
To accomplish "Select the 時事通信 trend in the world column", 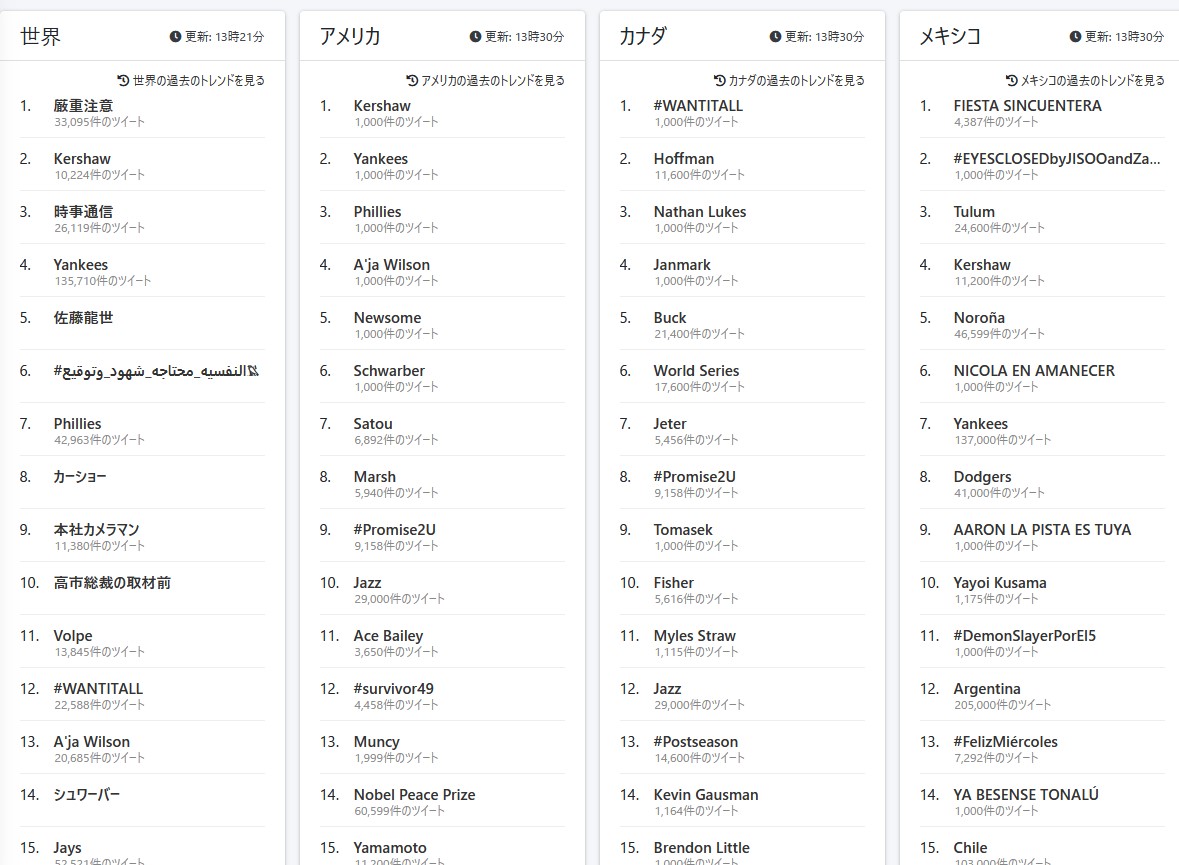I will pyautogui.click(x=83, y=211).
